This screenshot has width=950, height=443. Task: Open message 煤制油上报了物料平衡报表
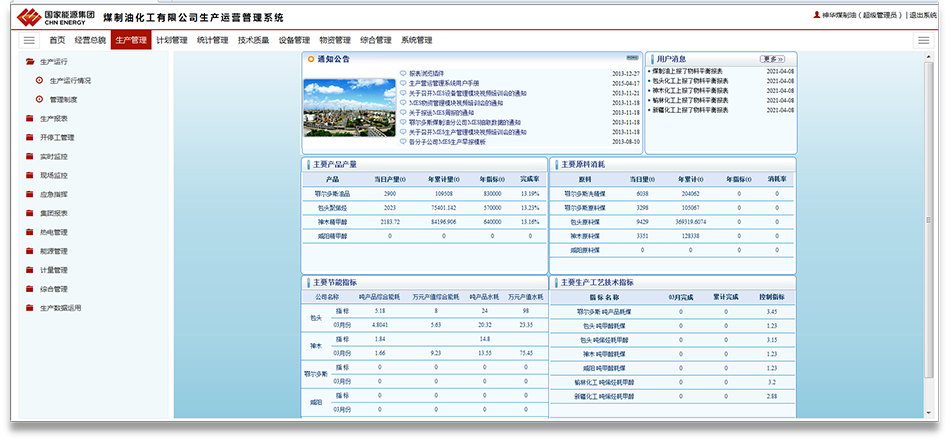click(690, 71)
